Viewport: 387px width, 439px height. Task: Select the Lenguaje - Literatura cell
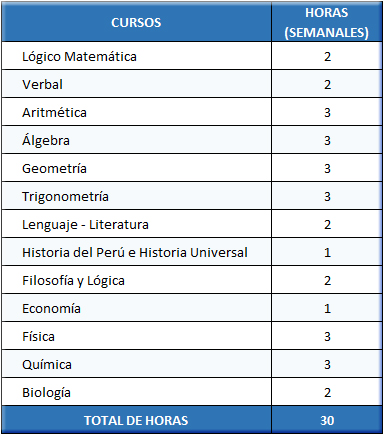coord(136,224)
